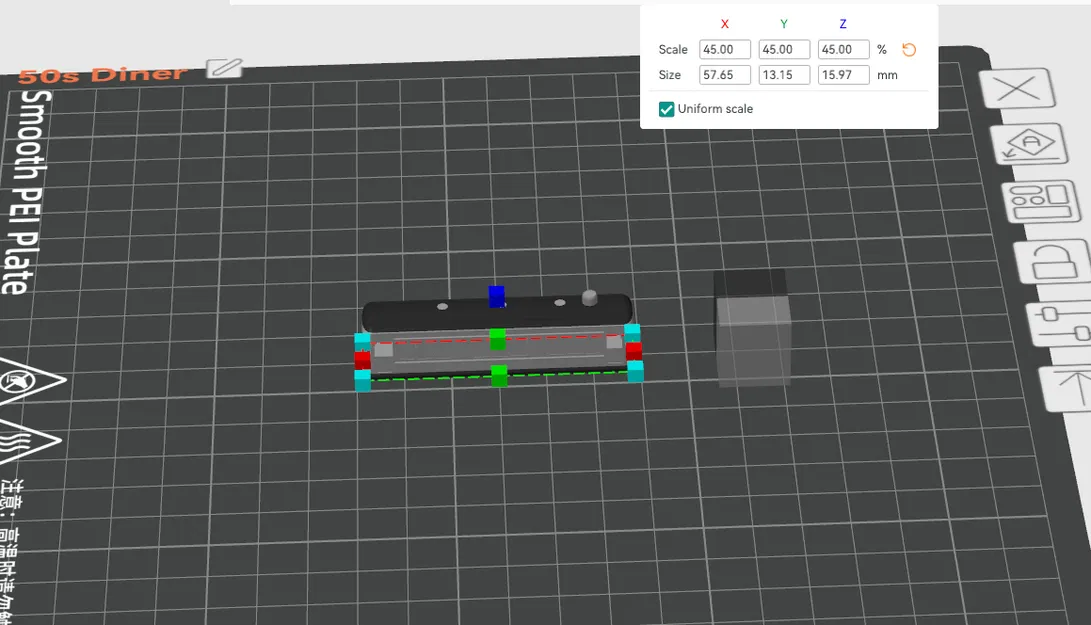Grab the blue Z-axis scale handle
1091x625 pixels.
[496, 296]
